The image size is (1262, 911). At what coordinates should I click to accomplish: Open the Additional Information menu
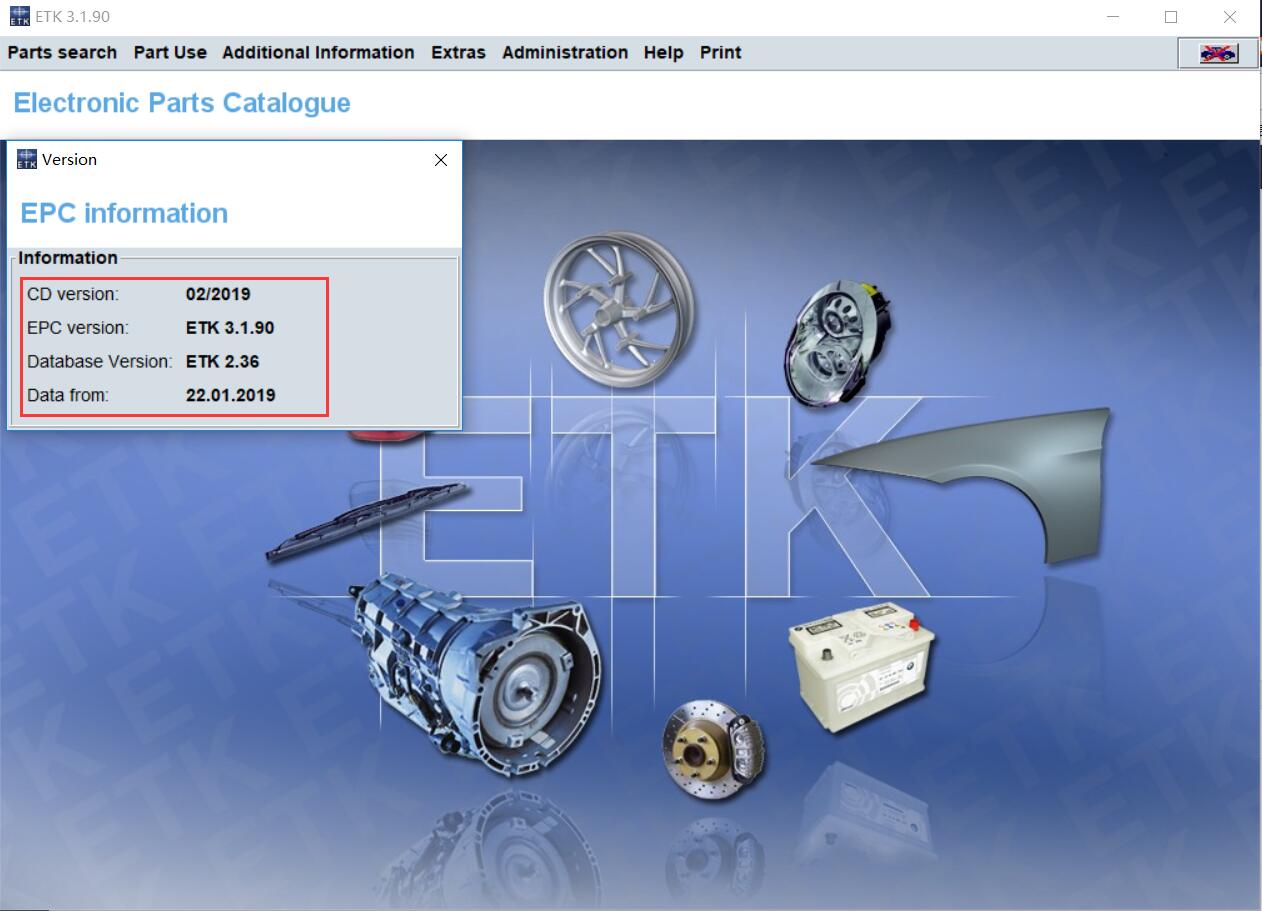[x=318, y=52]
